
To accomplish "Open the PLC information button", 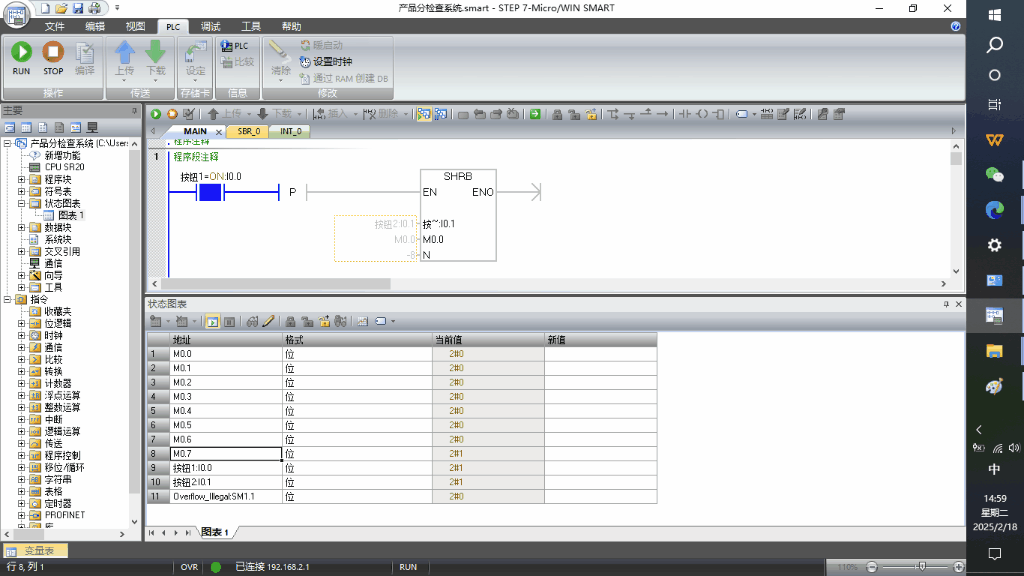I will click(x=234, y=46).
